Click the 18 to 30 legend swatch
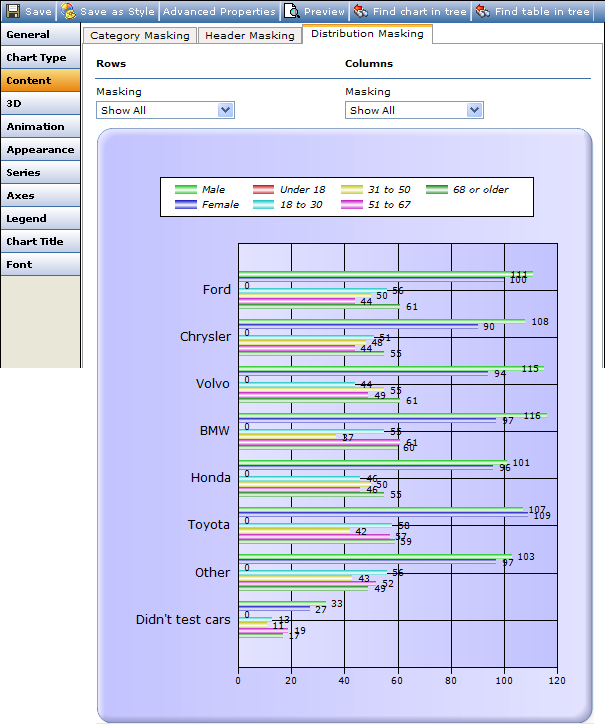Viewport: 605px width, 725px height. click(263, 204)
